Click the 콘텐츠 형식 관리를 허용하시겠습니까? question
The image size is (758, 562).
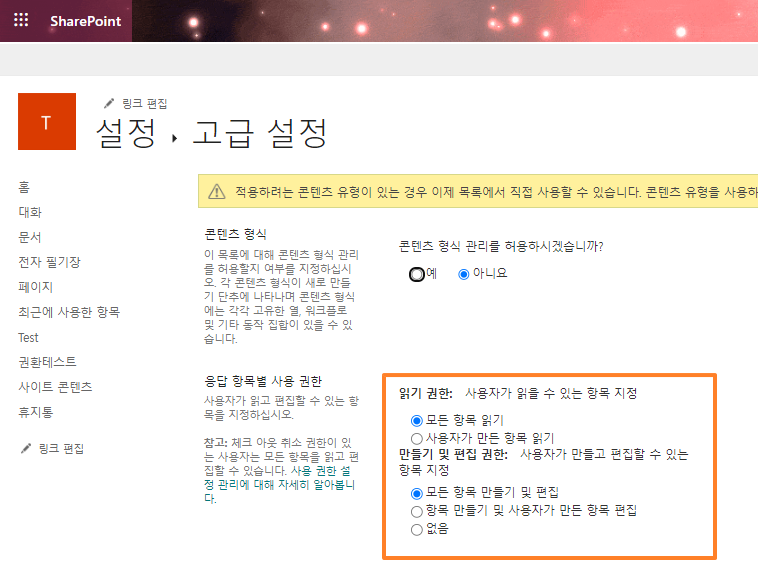(501, 246)
